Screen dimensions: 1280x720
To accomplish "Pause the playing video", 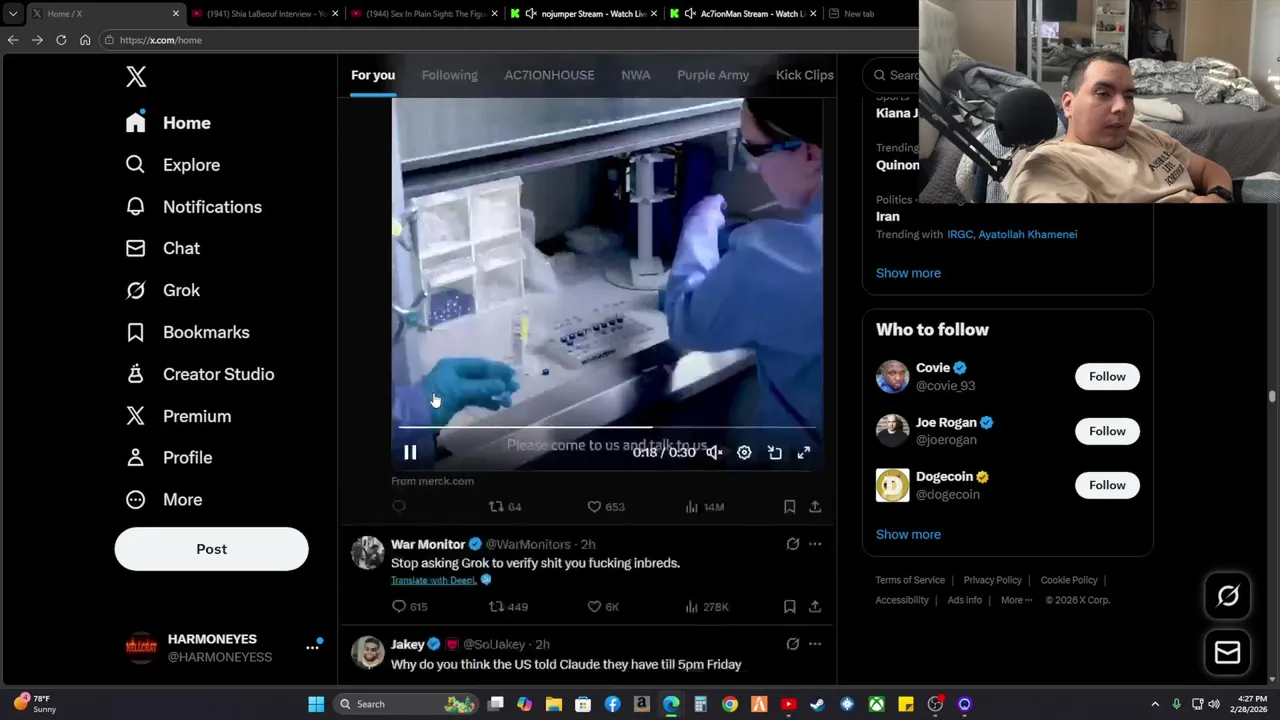I will tap(410, 453).
